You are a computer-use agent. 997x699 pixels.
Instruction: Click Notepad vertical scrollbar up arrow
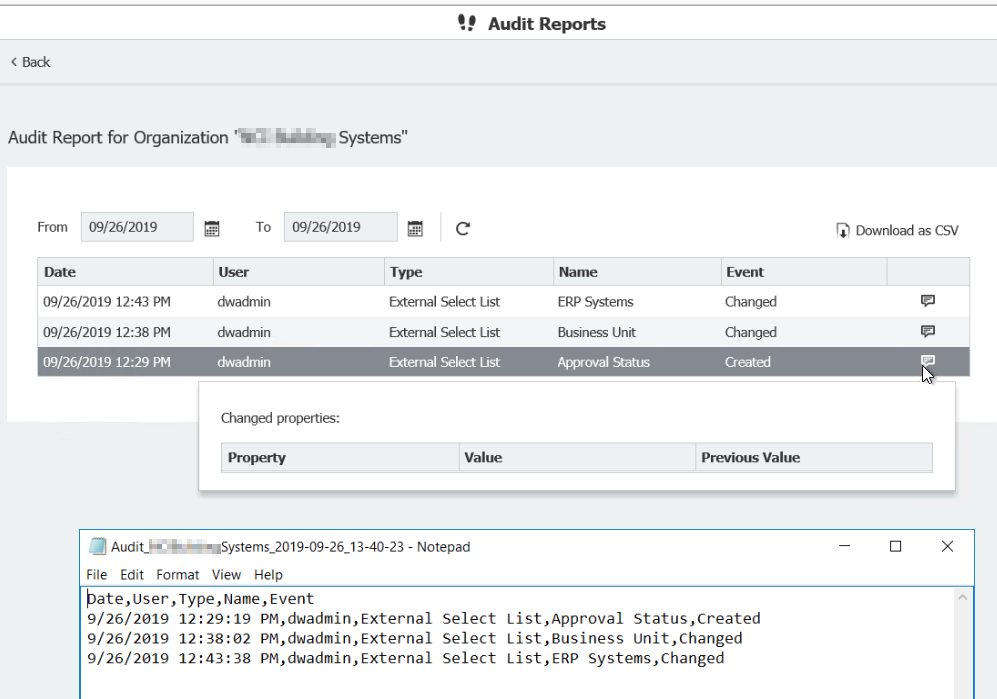[962, 597]
